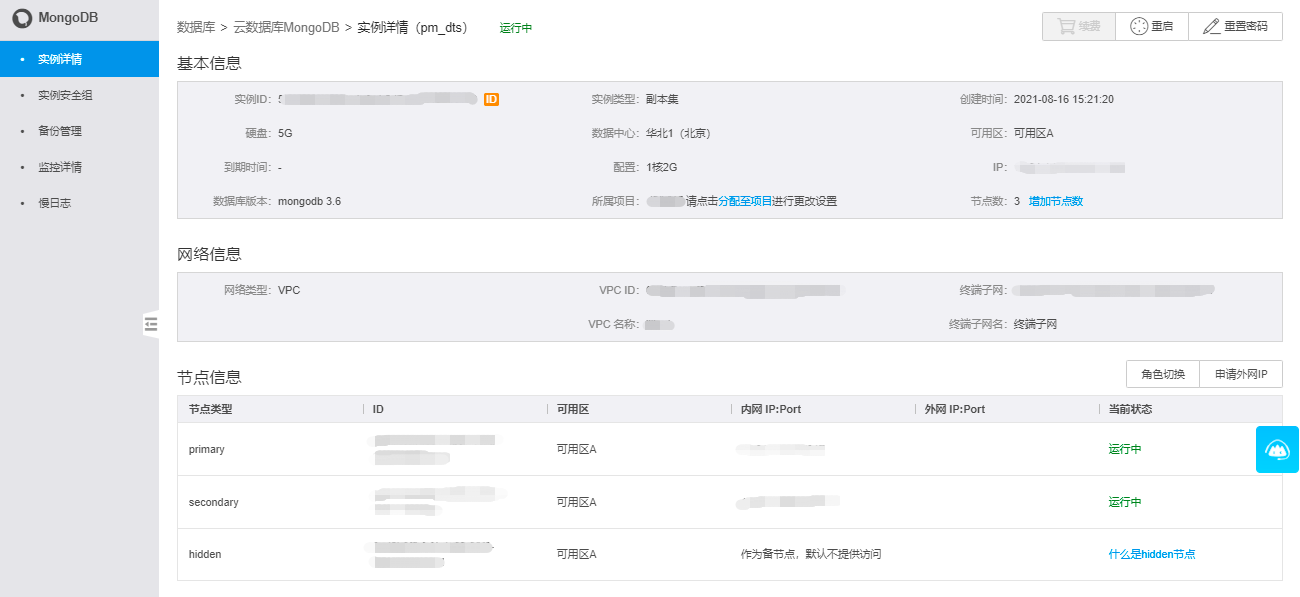Image resolution: width=1300 pixels, height=597 pixels.
Task: Click the 重启 restart button
Action: [1152, 27]
